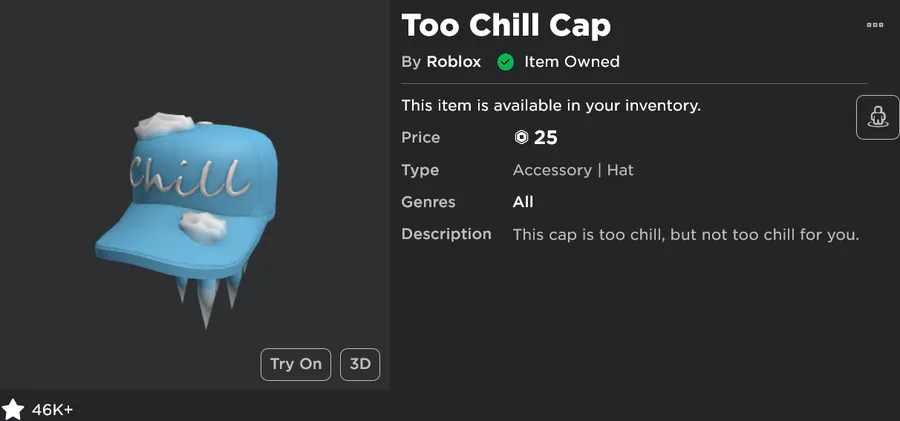The width and height of the screenshot is (900, 421).
Task: Click the Price label
Action: [420, 138]
